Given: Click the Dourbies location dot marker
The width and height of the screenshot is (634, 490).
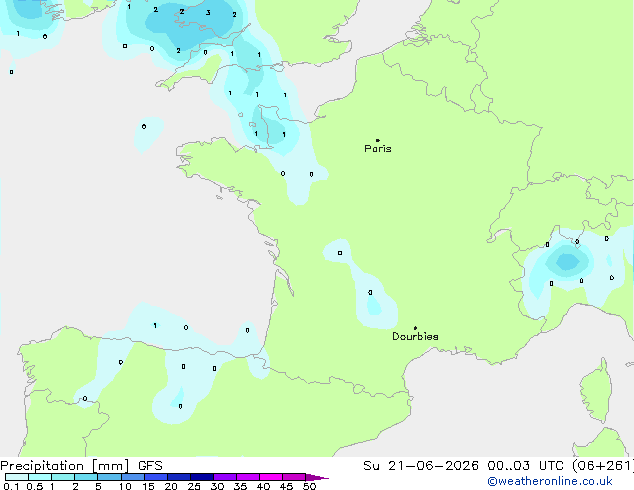Looking at the screenshot, I should tap(415, 328).
